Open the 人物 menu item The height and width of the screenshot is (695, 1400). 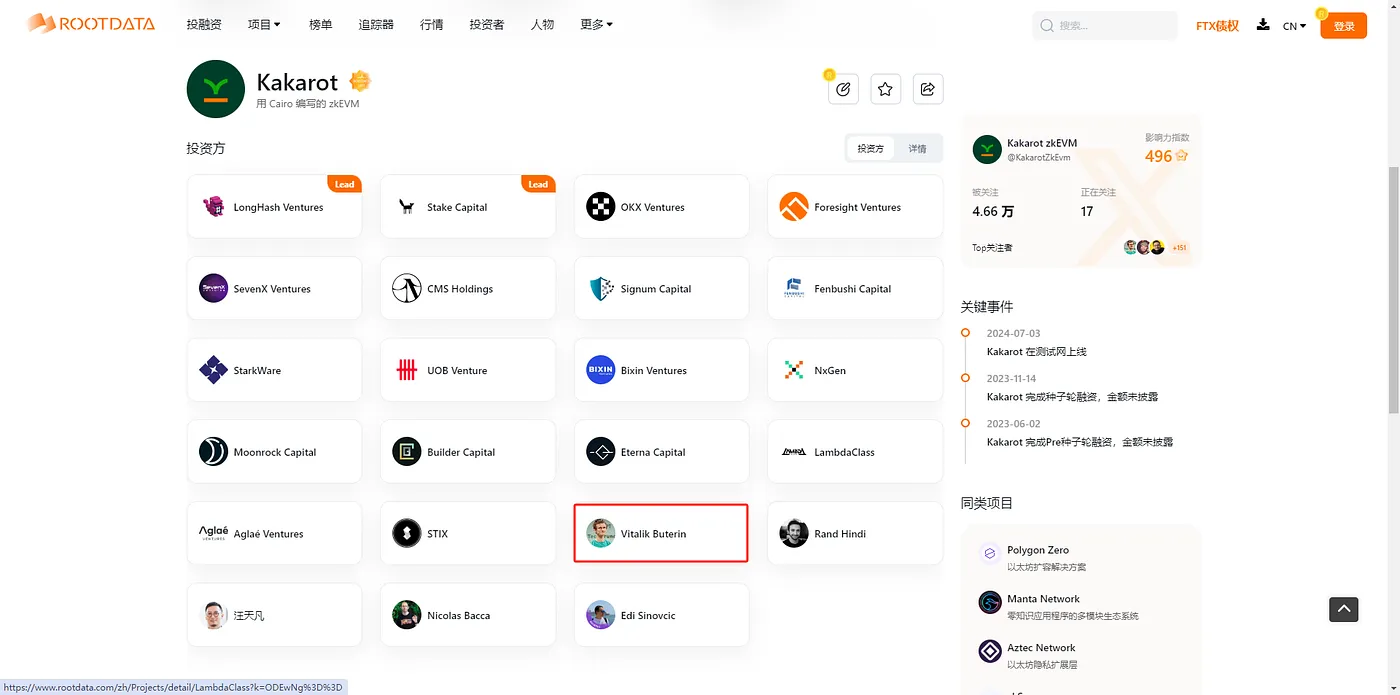(x=542, y=25)
